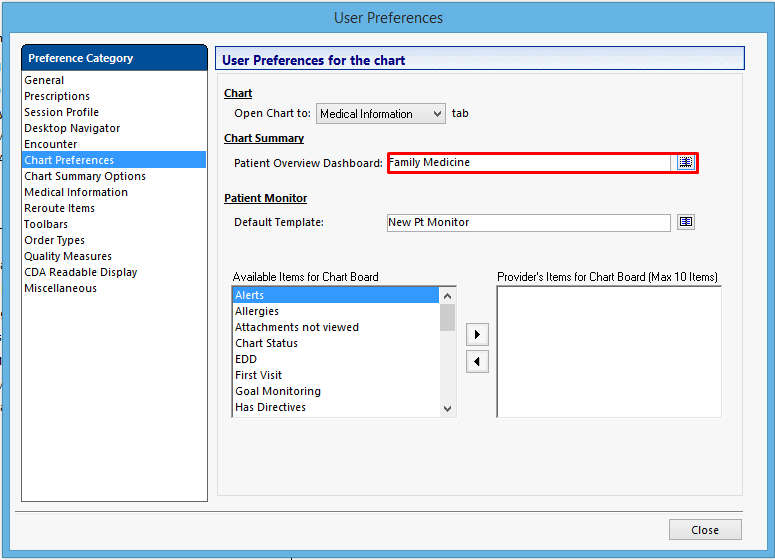Select Attachments not viewed item
This screenshot has height=560, width=775.
pos(336,327)
